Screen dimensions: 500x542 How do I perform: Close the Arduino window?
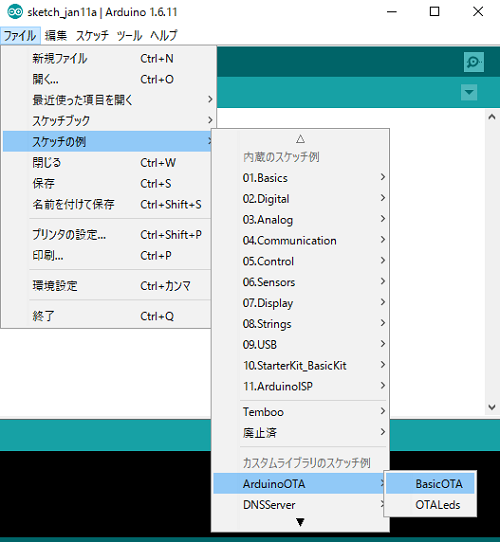tap(478, 12)
